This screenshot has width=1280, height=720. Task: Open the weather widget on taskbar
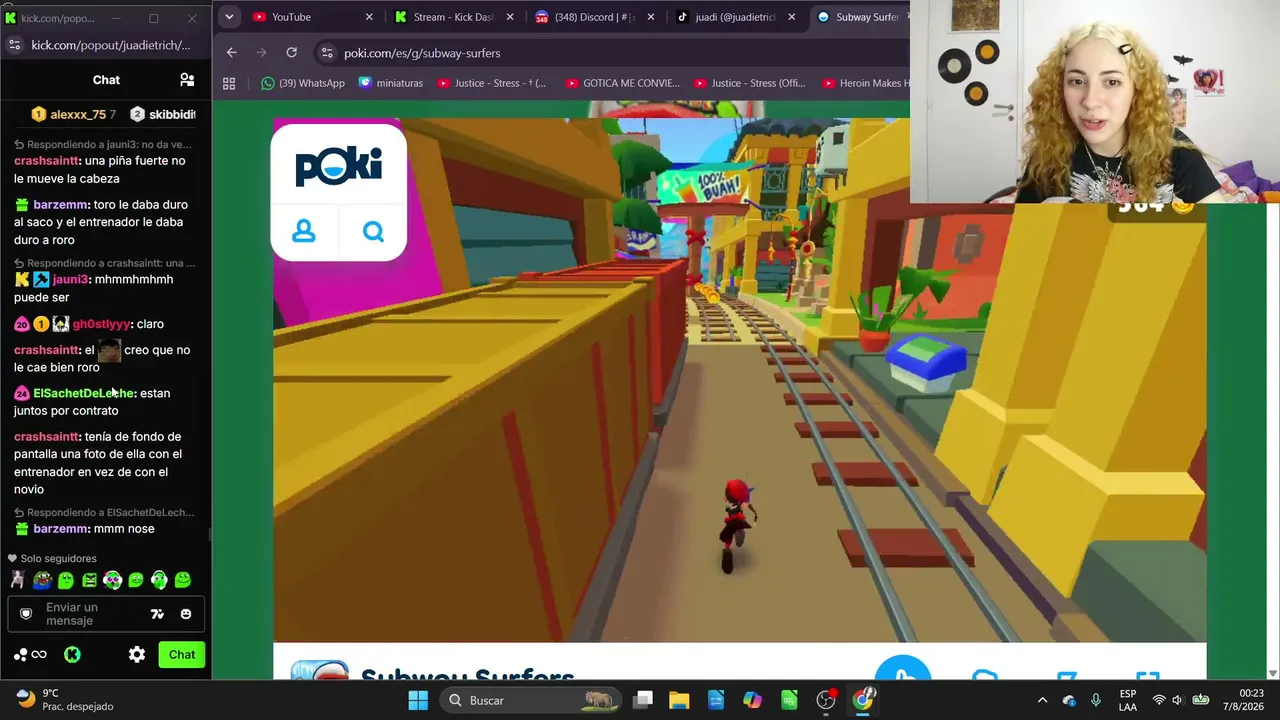coord(65,700)
